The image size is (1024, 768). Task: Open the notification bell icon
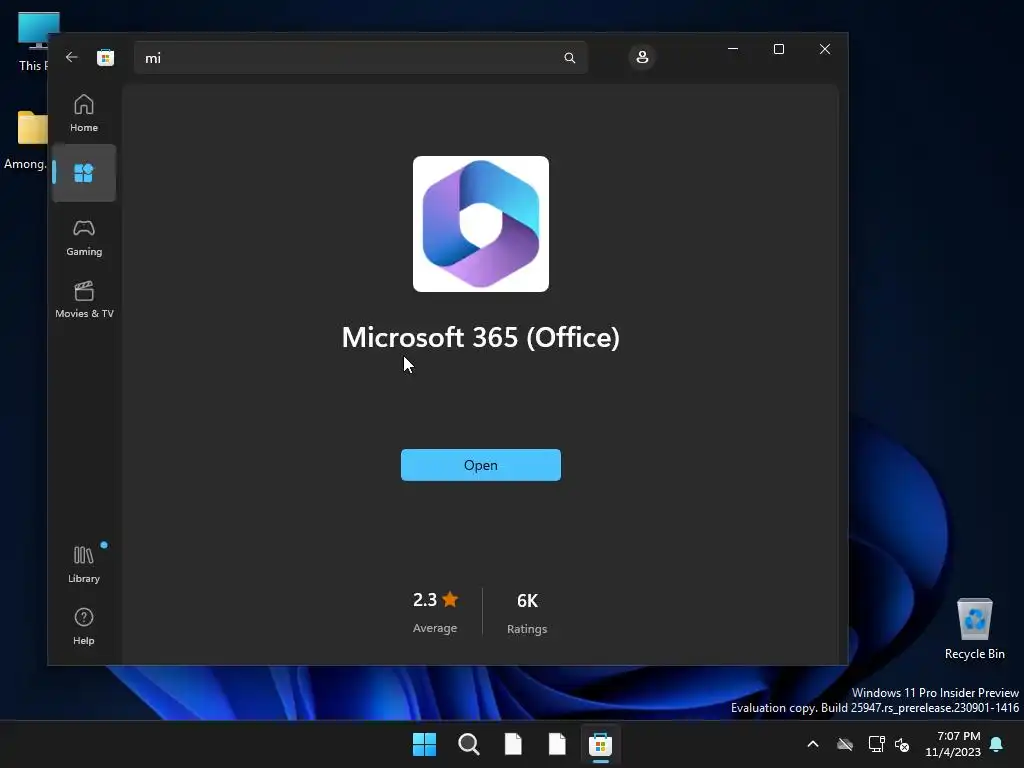coord(997,744)
